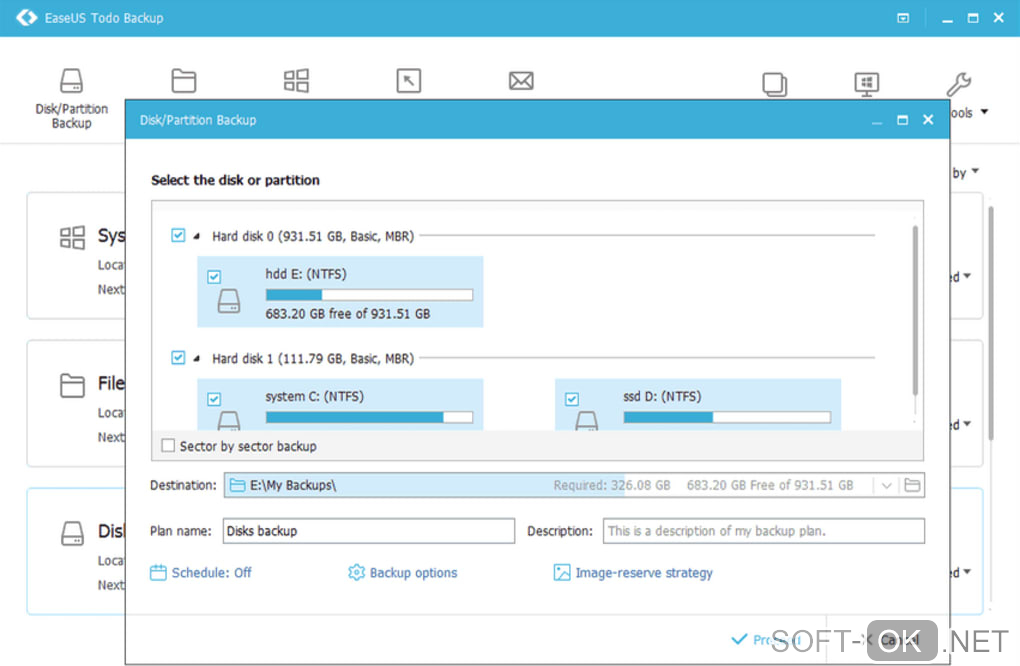Click the system C: drive icon
This screenshot has width=1020, height=666.
[228, 420]
